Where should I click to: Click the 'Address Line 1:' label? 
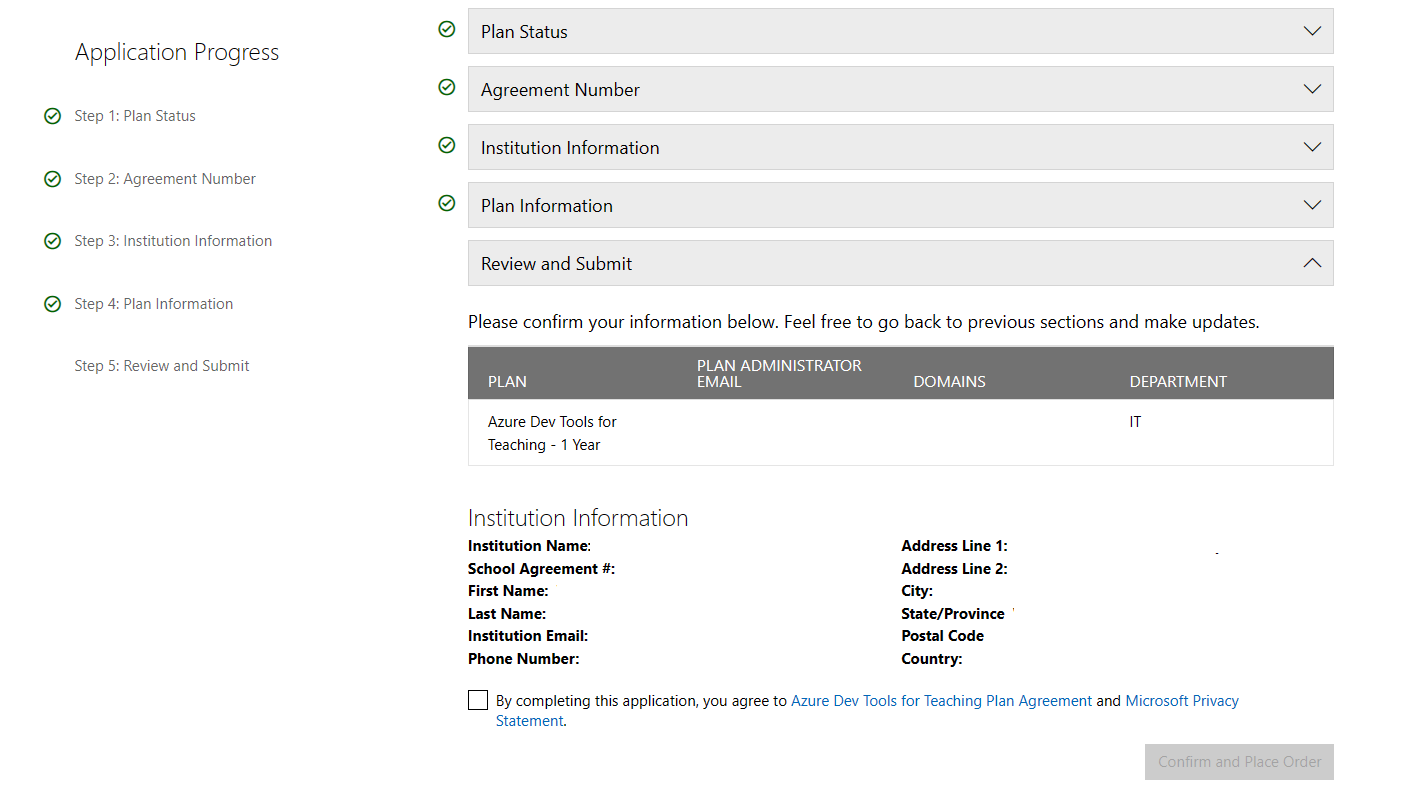click(x=954, y=546)
